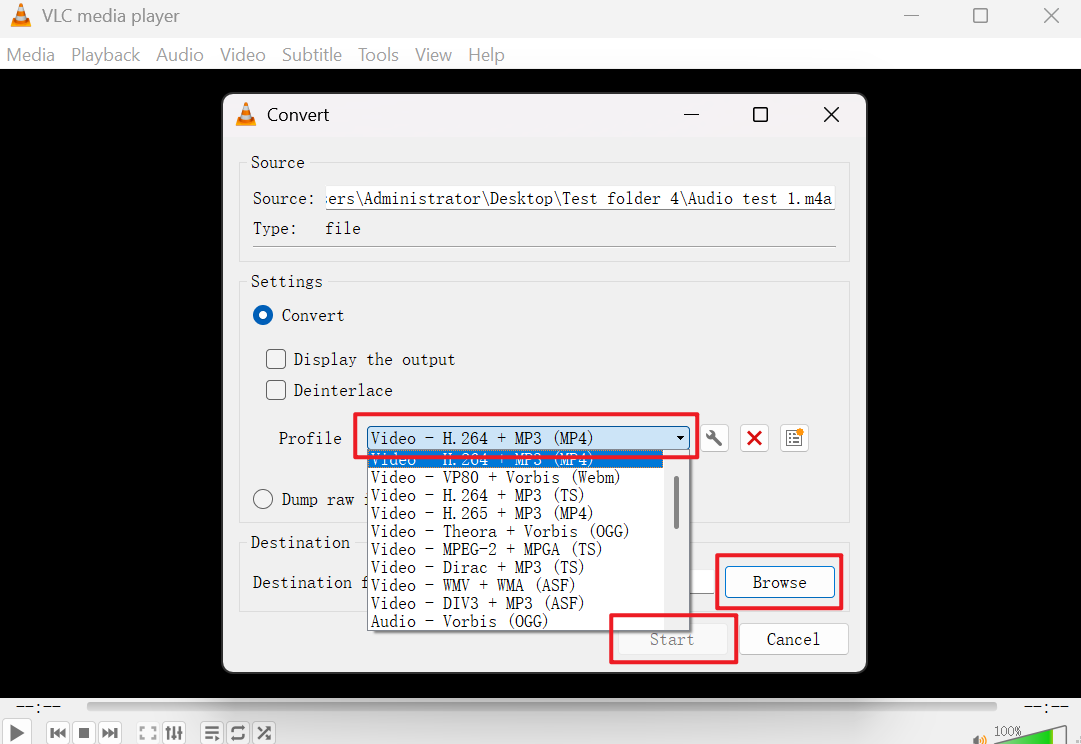Click elapsed time label left of the seek bar
Screen dimensions: 1081x744
[39, 706]
